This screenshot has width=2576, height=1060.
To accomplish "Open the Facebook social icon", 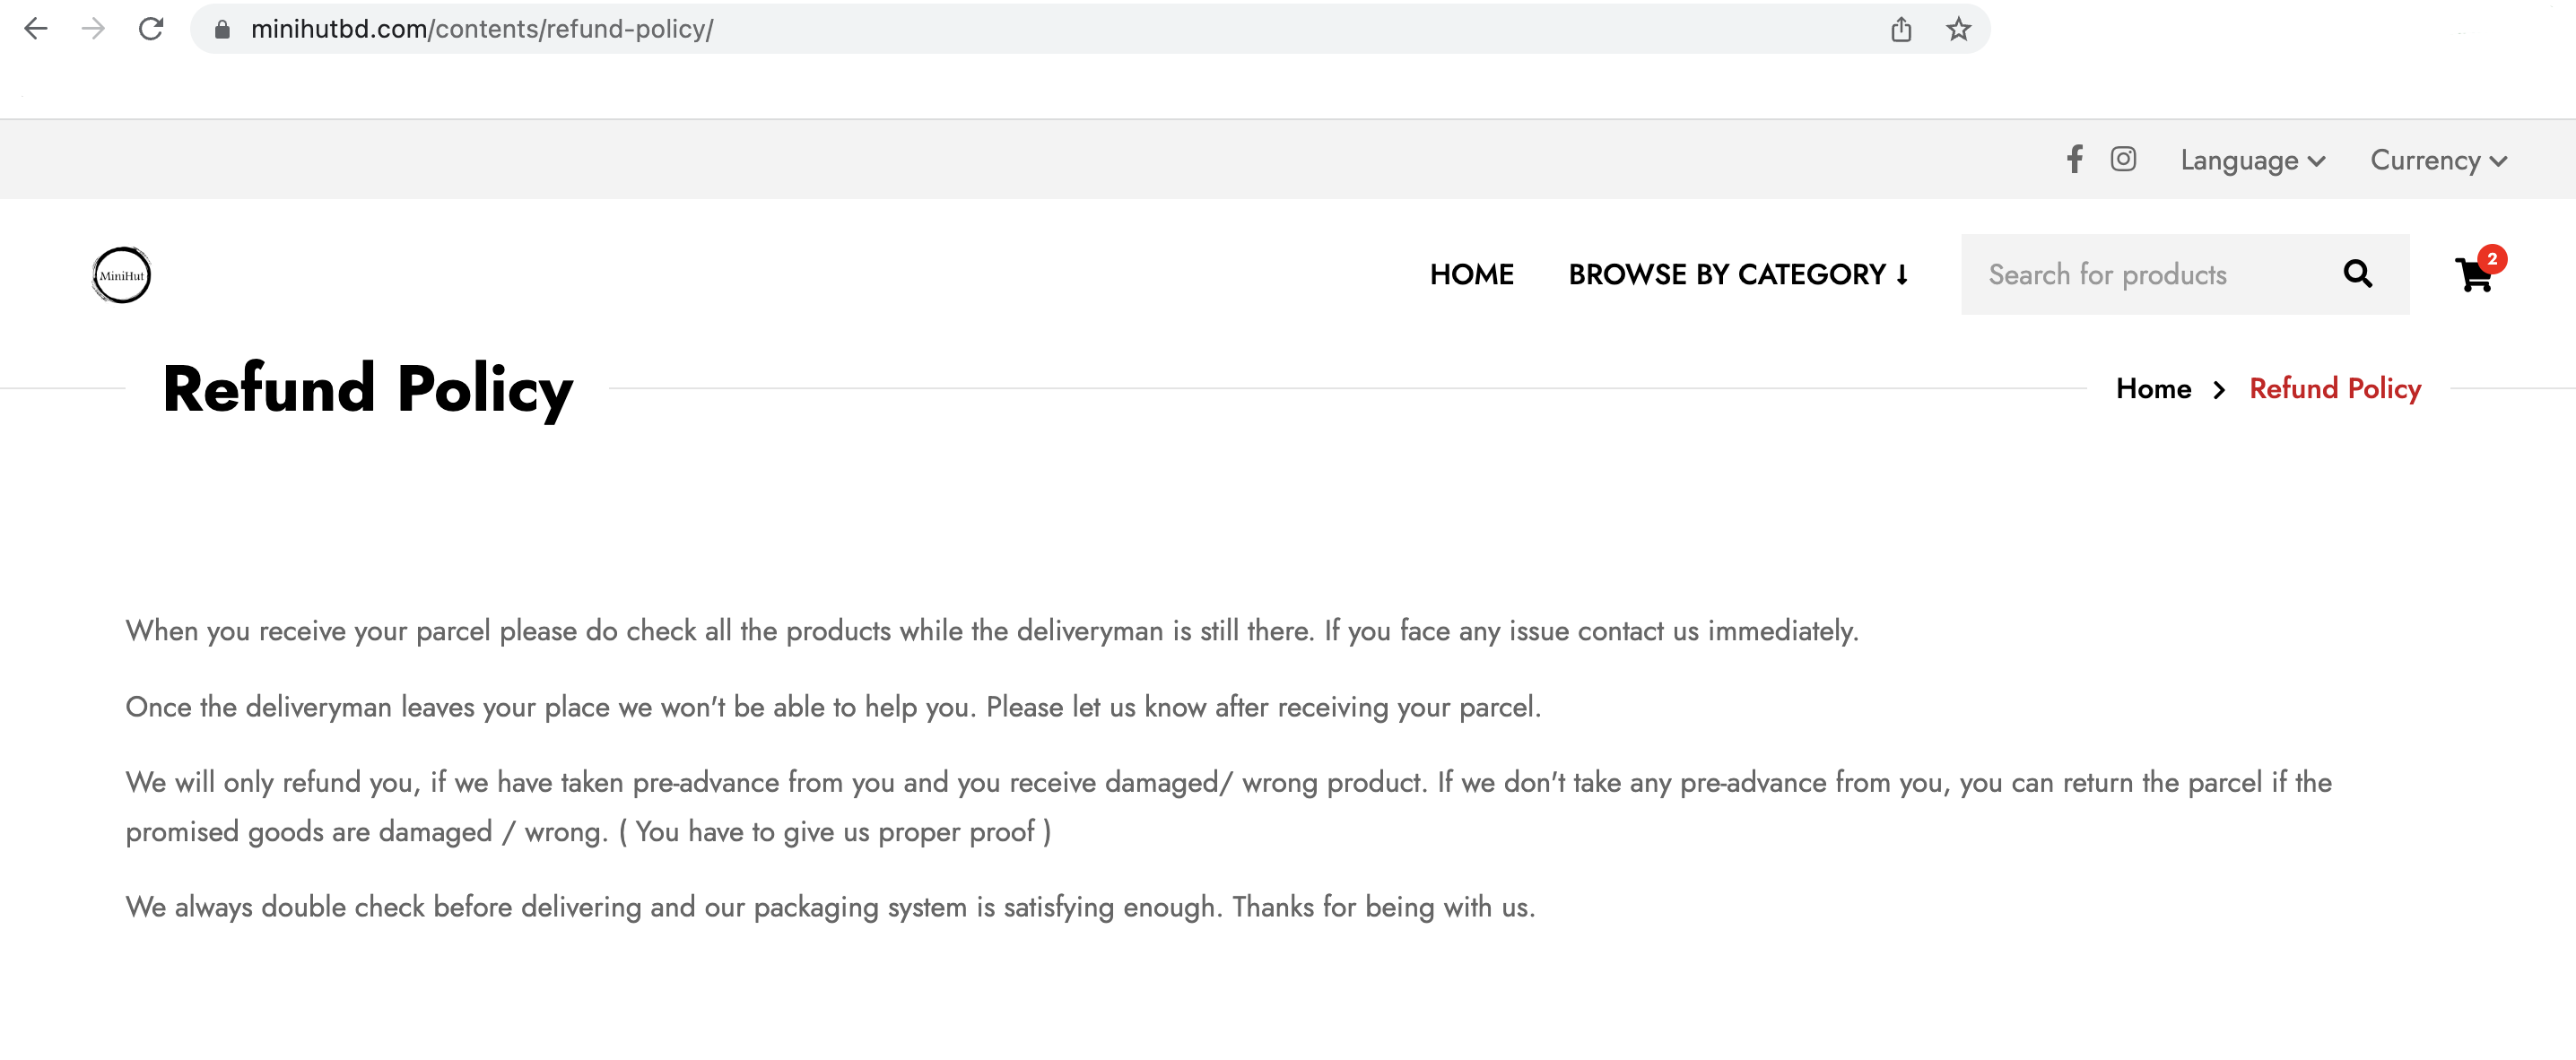I will [2075, 159].
